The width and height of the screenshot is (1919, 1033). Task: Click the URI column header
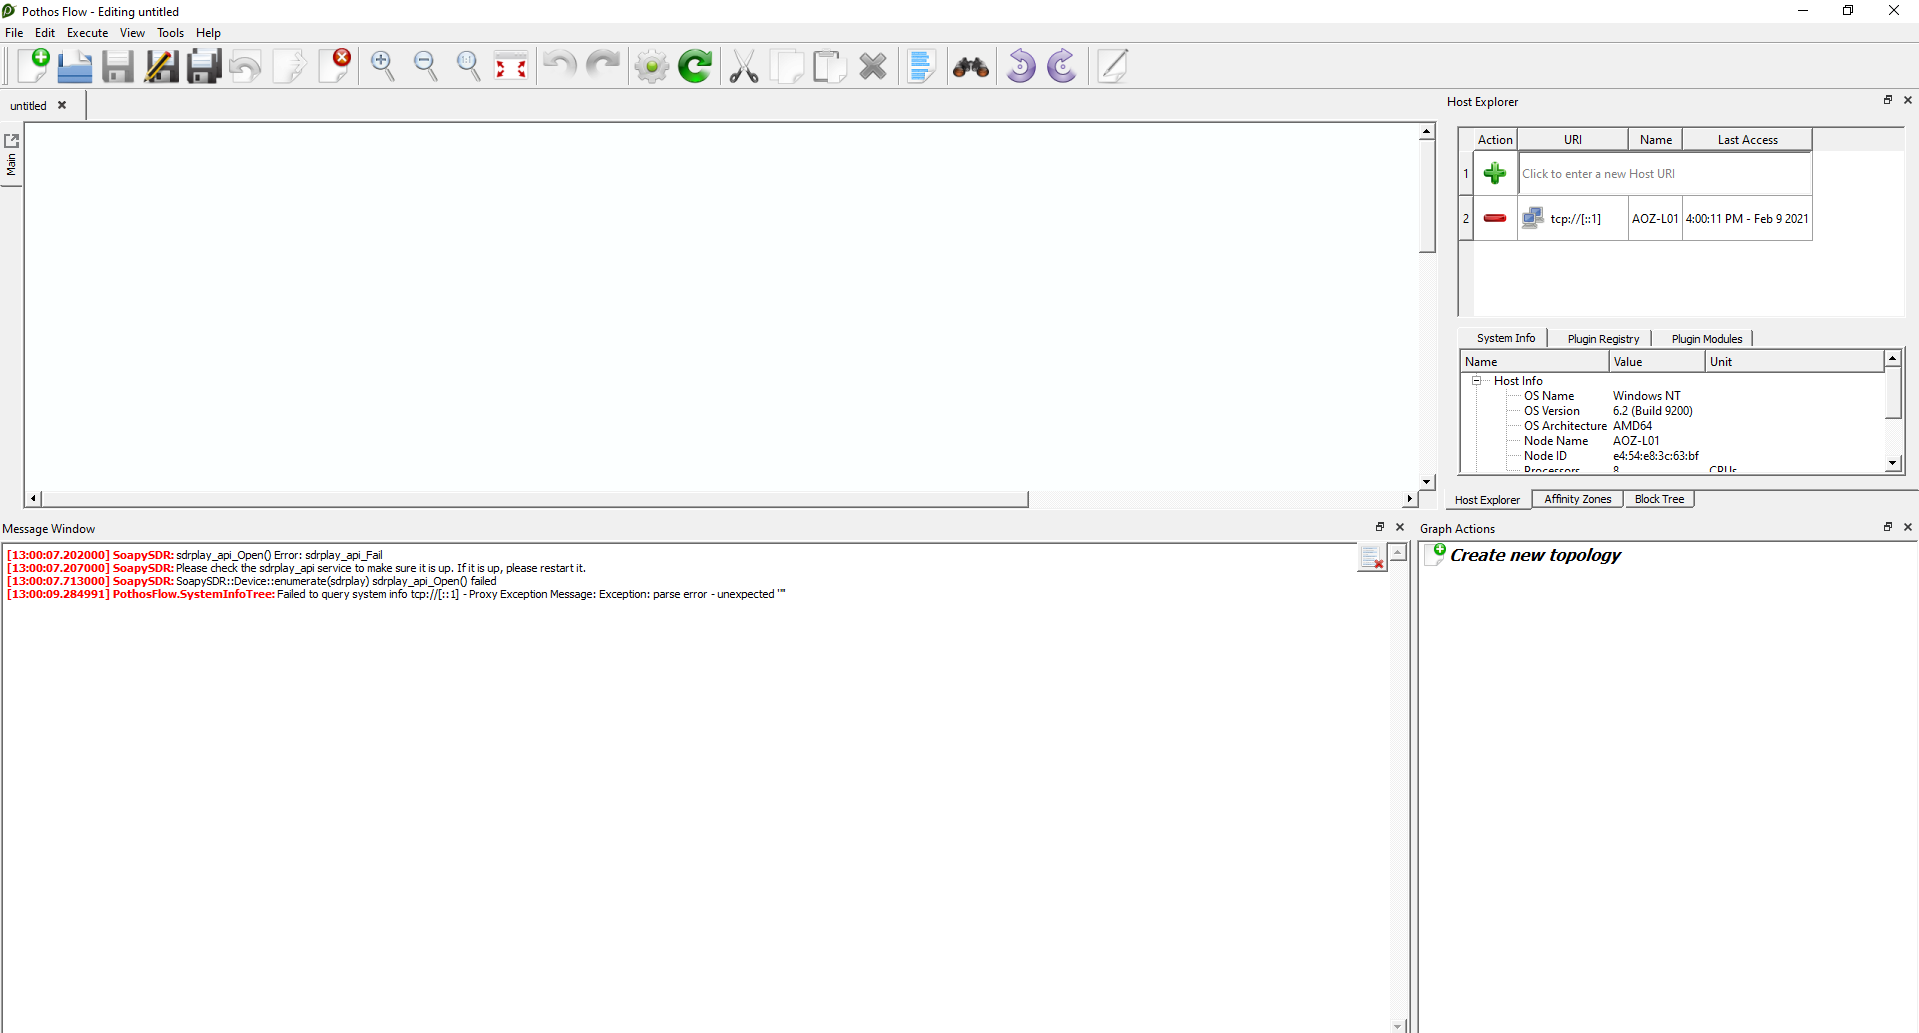1573,140
